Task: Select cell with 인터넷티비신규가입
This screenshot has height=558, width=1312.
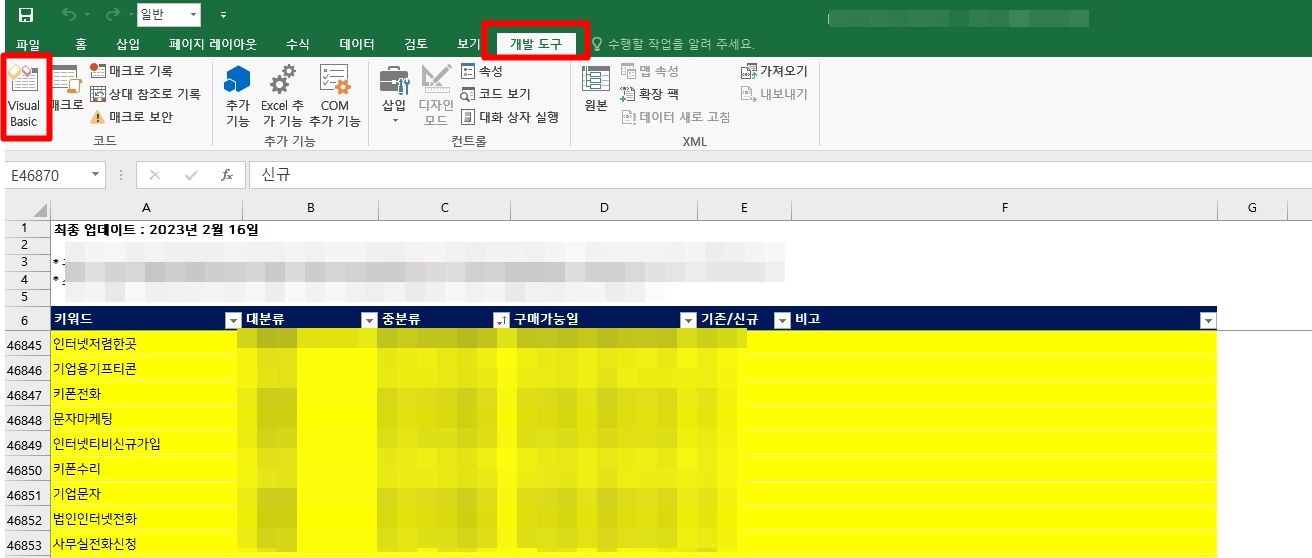Action: [x=146, y=444]
